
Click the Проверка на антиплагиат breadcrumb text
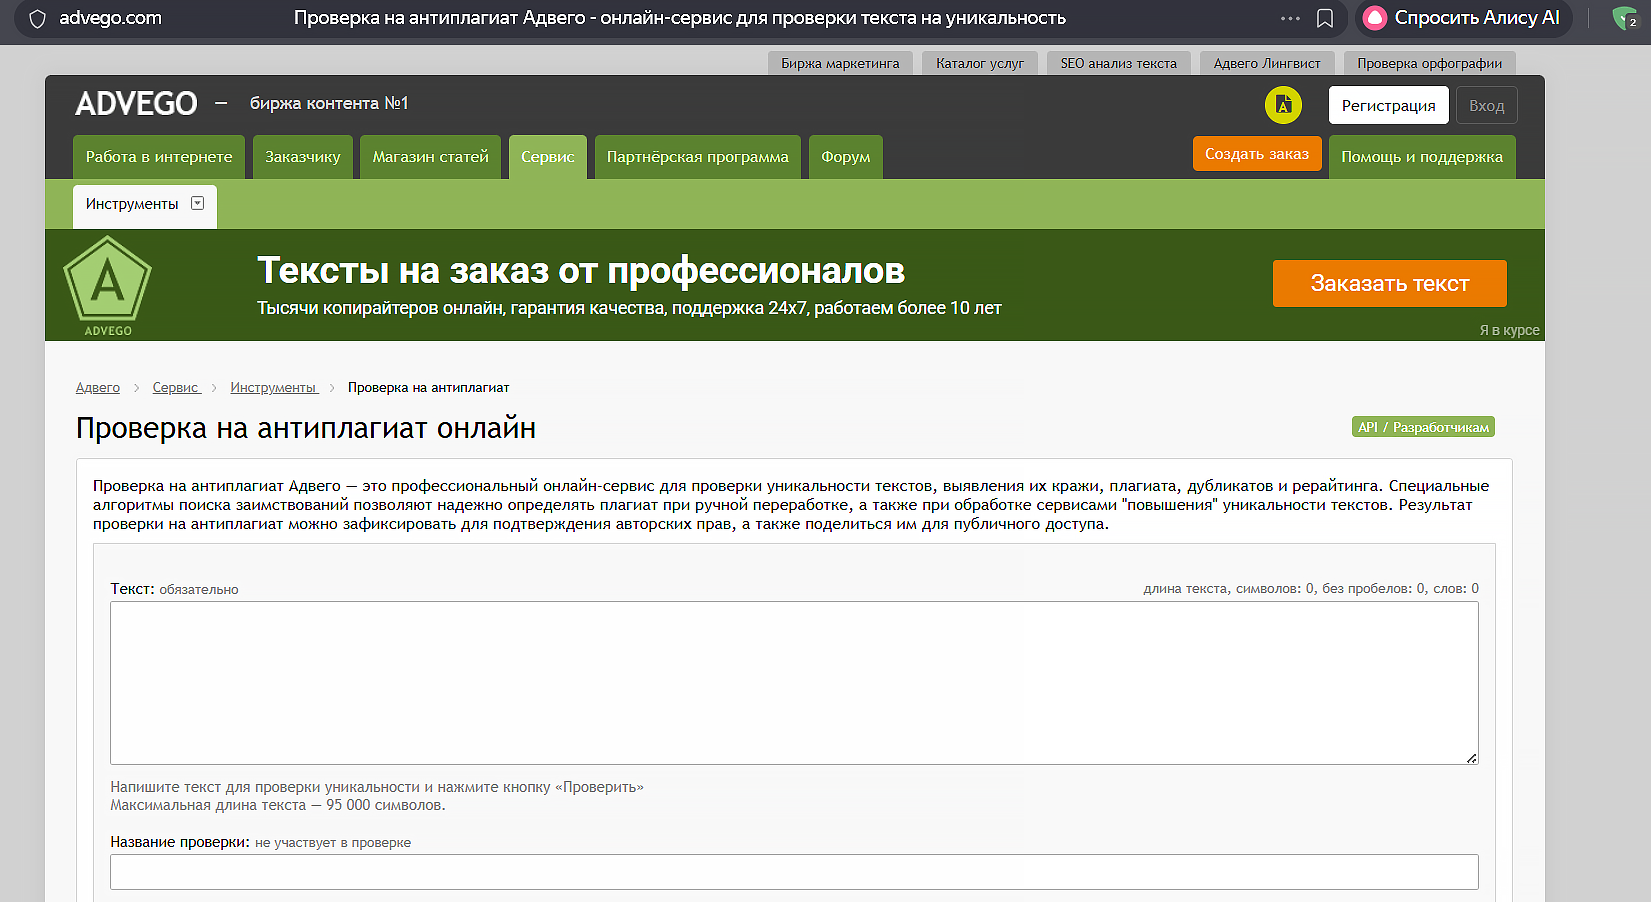(428, 388)
